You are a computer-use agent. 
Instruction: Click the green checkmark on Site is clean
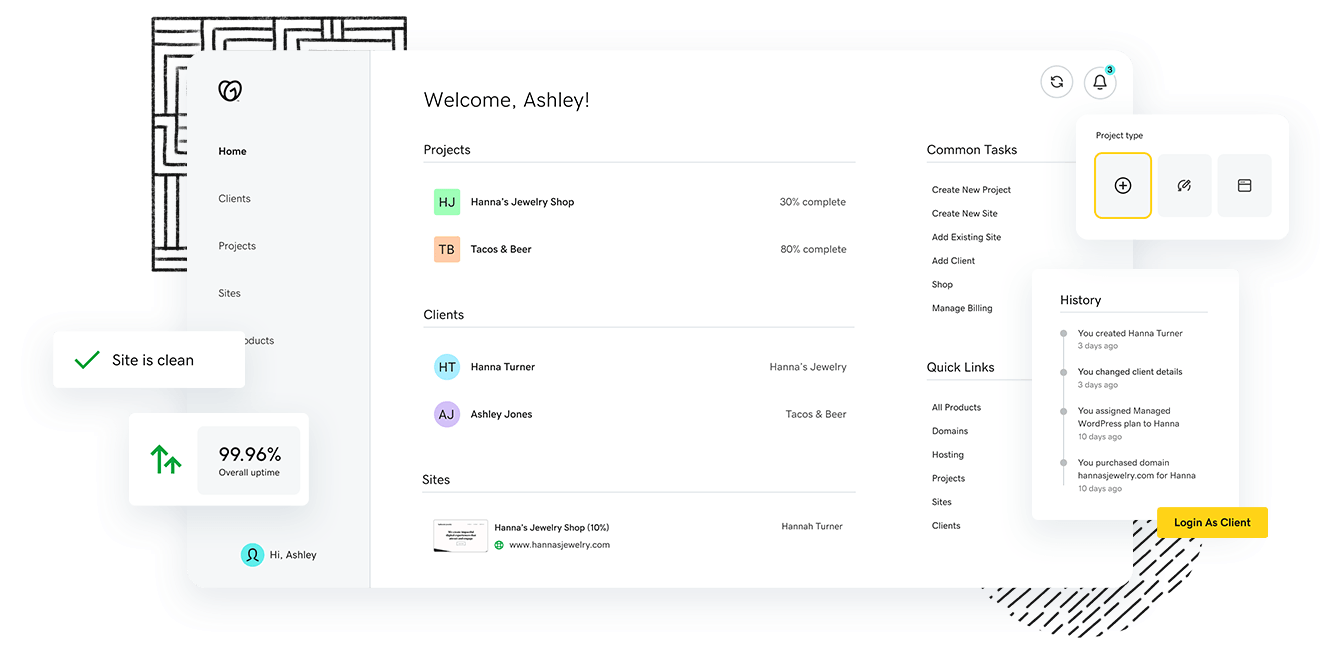(87, 360)
